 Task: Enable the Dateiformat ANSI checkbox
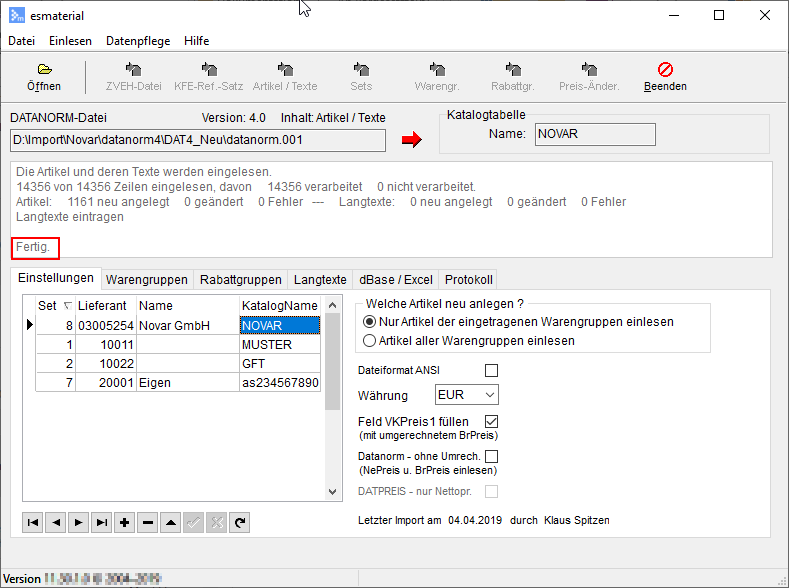pos(491,370)
